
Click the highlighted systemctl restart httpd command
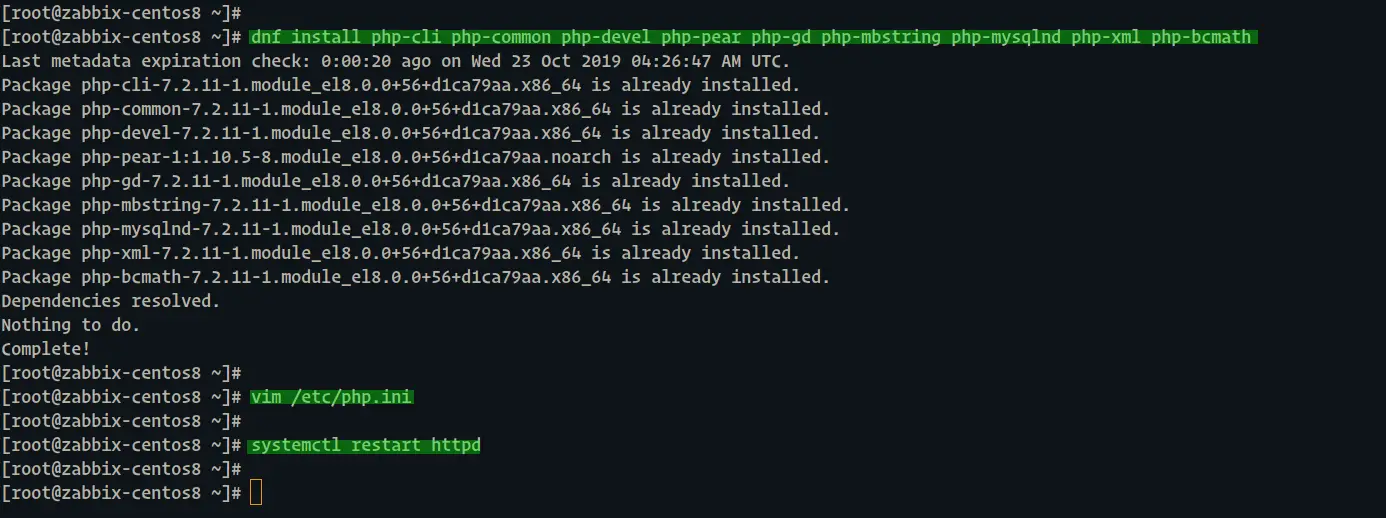pos(366,445)
